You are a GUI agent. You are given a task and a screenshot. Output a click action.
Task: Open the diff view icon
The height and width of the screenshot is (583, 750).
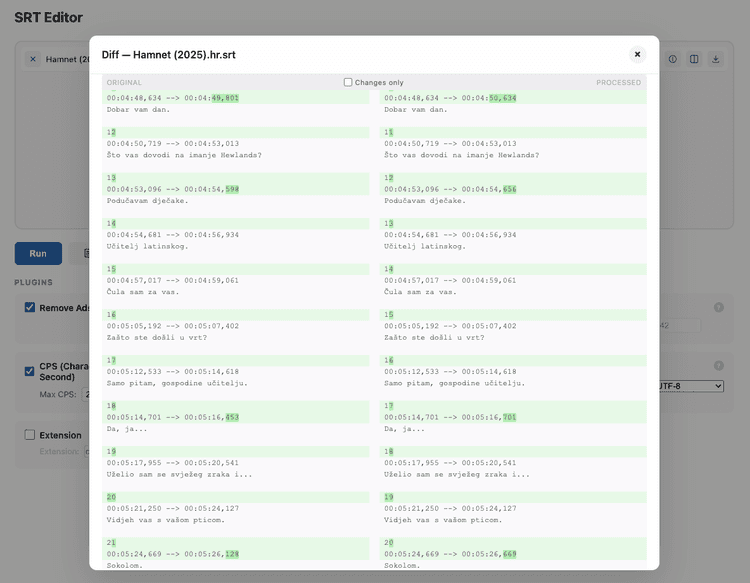coord(694,59)
